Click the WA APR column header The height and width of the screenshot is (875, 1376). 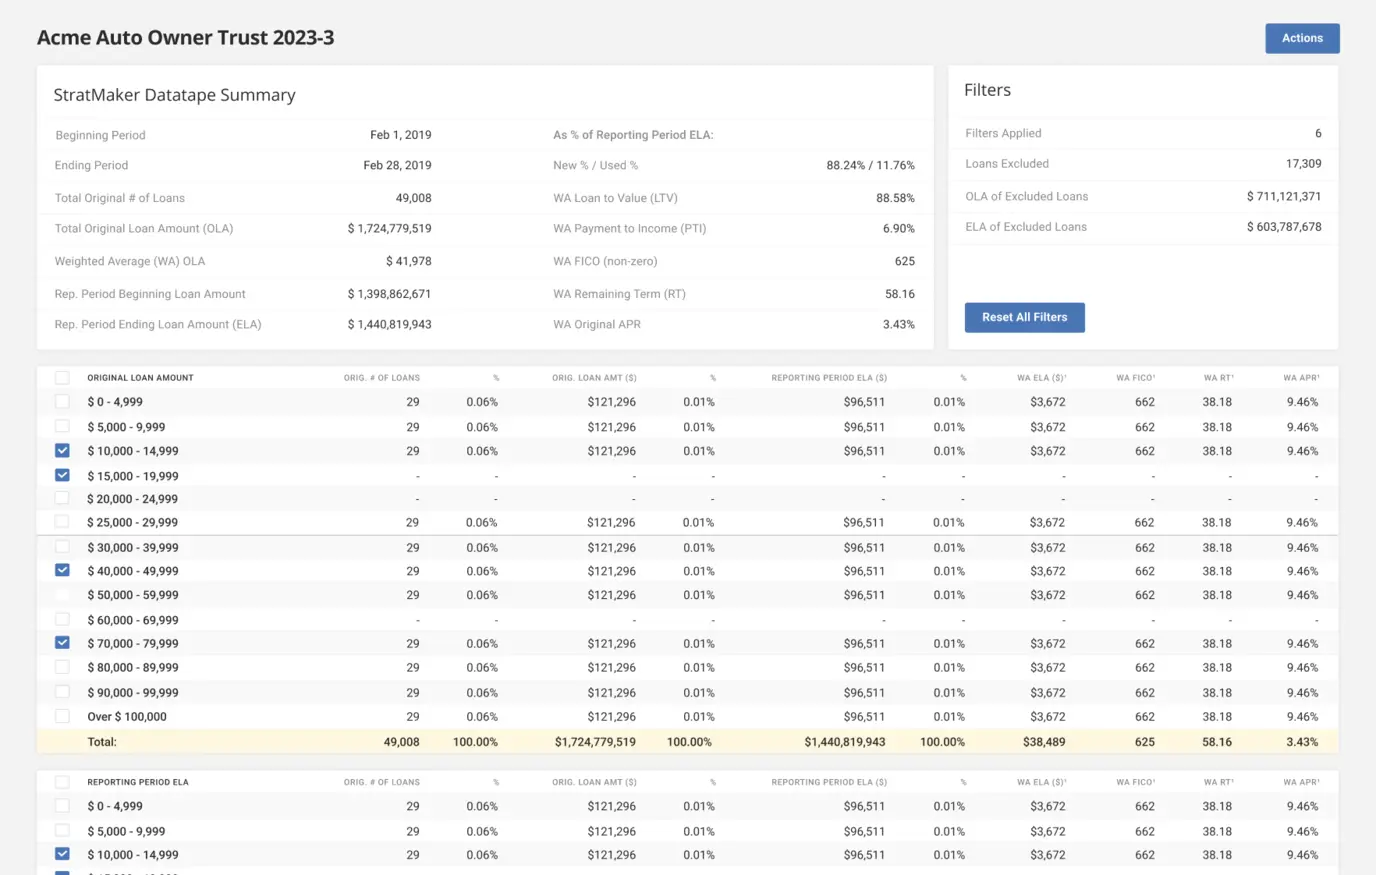[1300, 378]
